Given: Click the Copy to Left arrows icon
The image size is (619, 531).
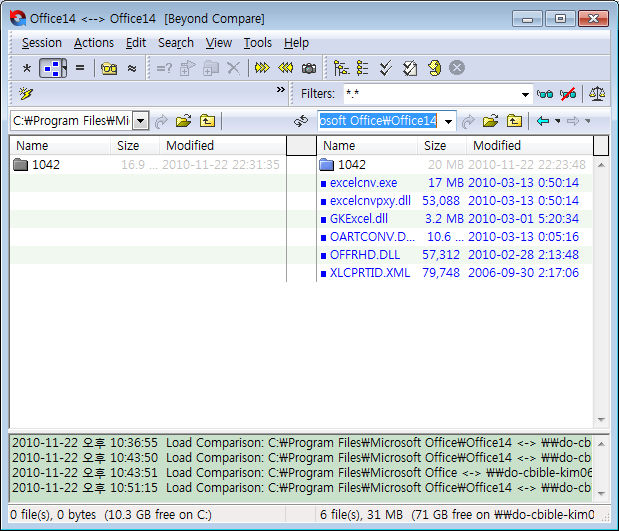Looking at the screenshot, I should click(285, 68).
